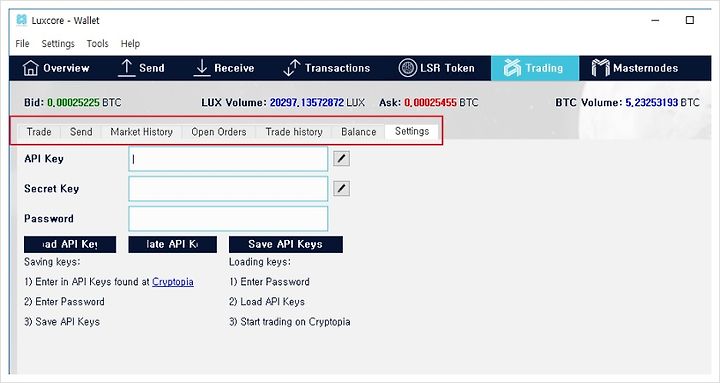Switch to Open Orders sub-tab
The width and height of the screenshot is (720, 383).
[219, 132]
